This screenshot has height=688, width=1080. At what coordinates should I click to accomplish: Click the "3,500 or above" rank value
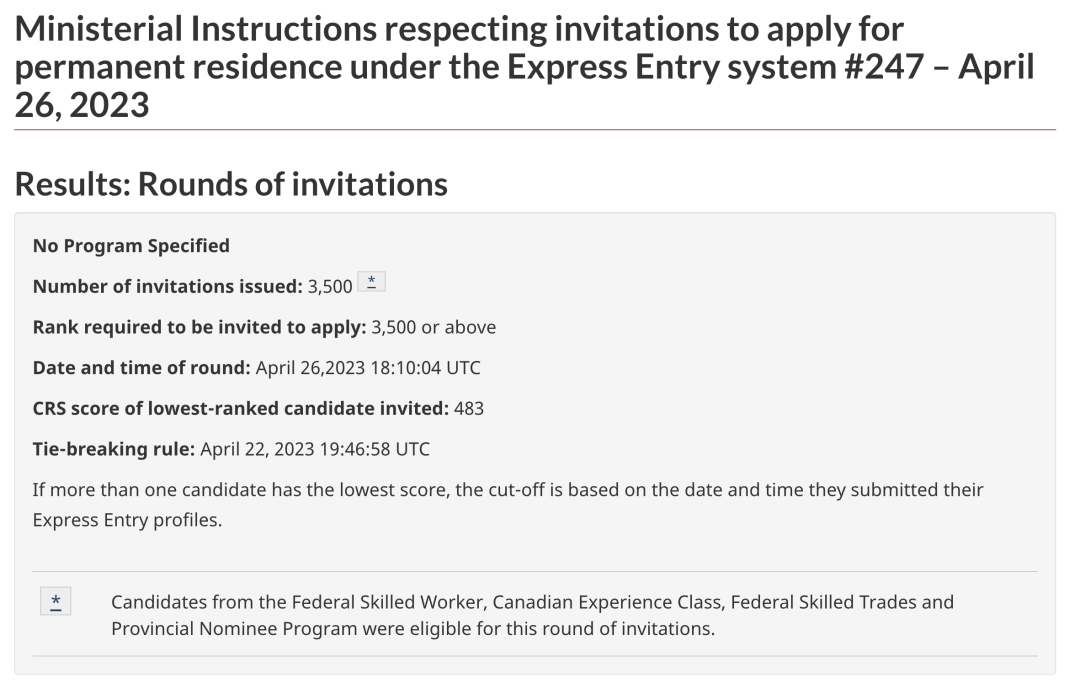point(434,327)
